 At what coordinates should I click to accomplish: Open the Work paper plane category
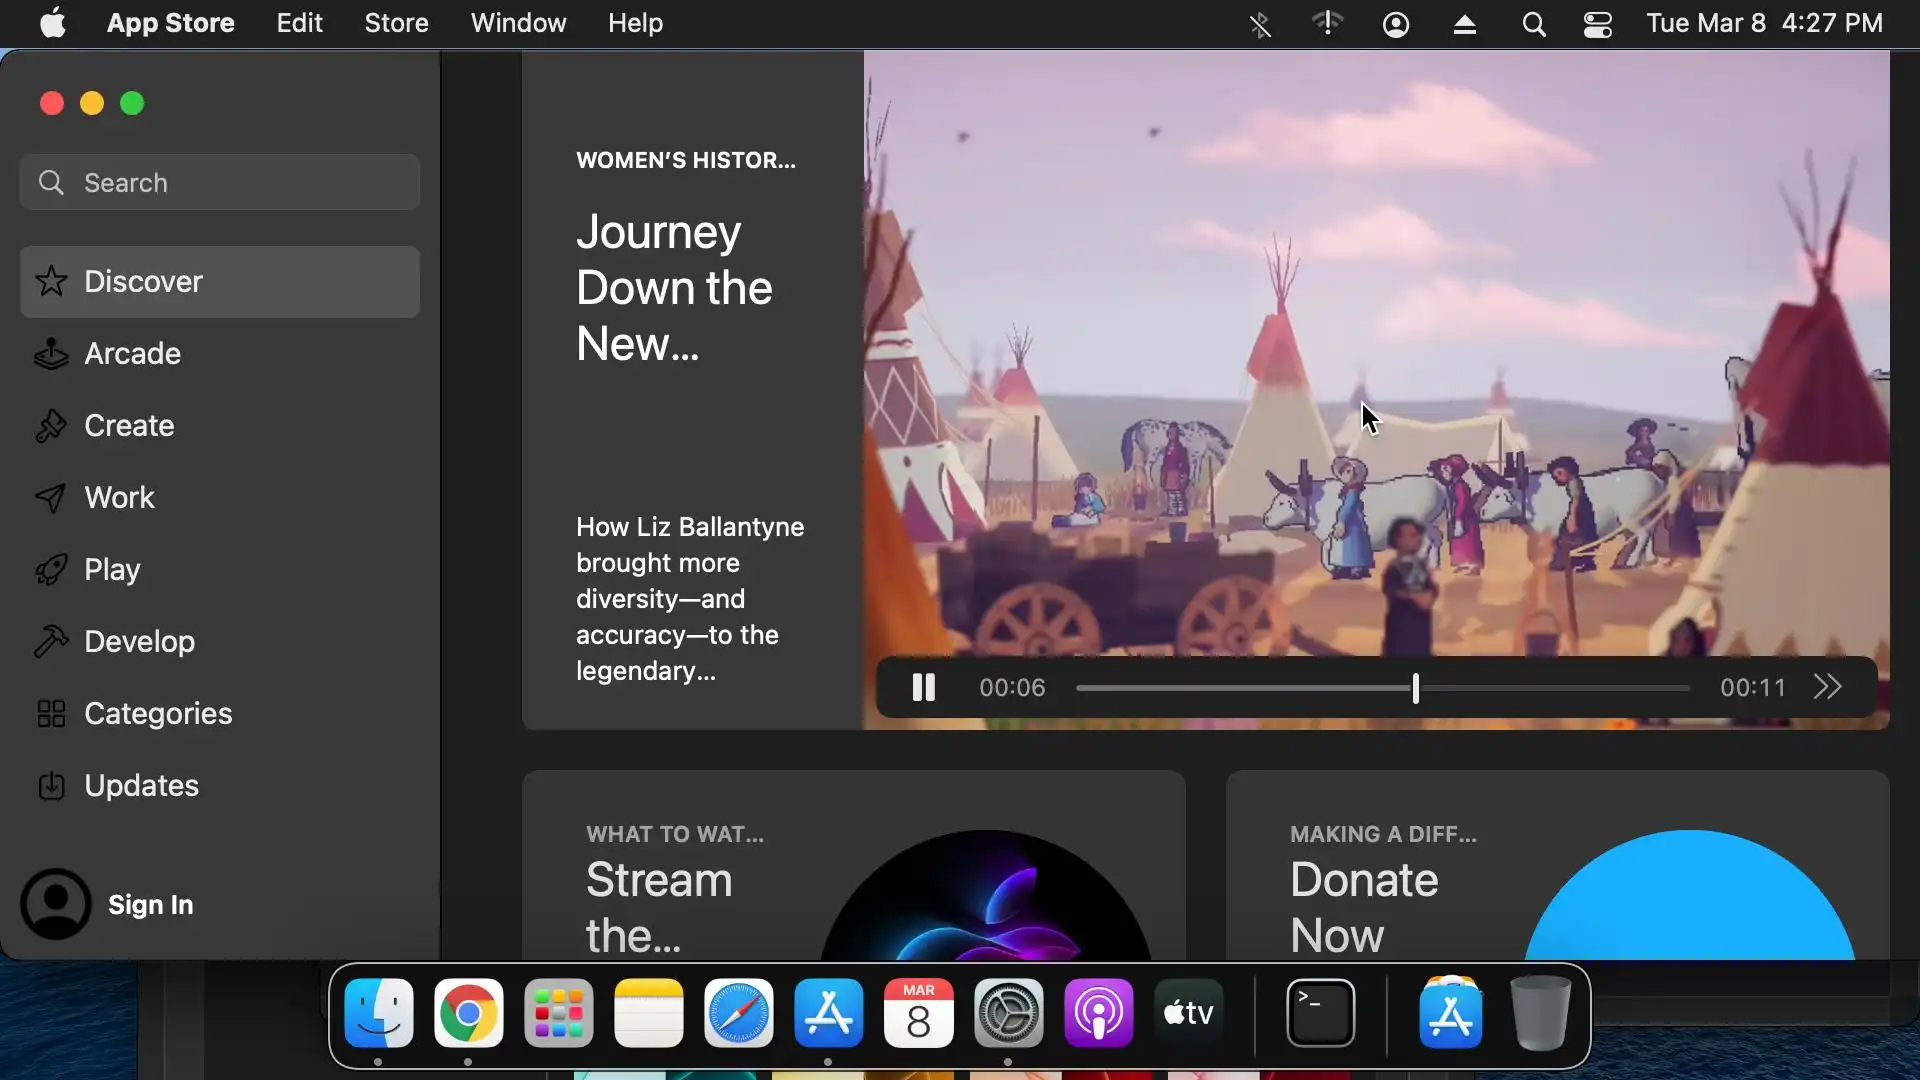coord(119,498)
